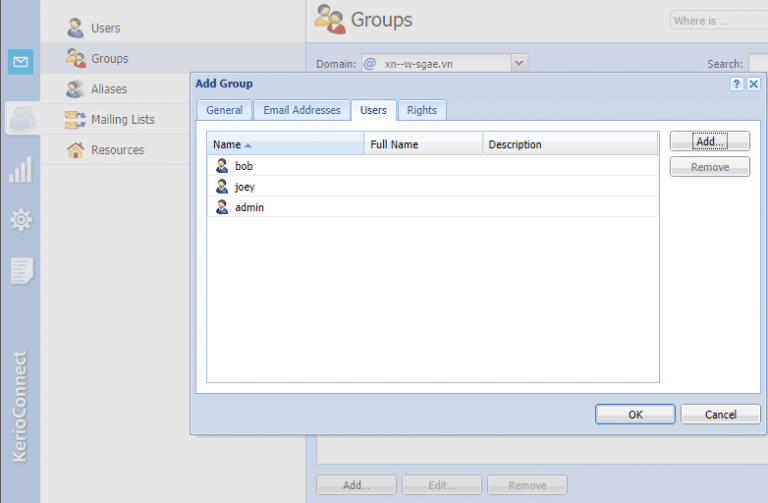Click the envelope icon in left sidebar
Screen dimensions: 768x503
point(20,63)
